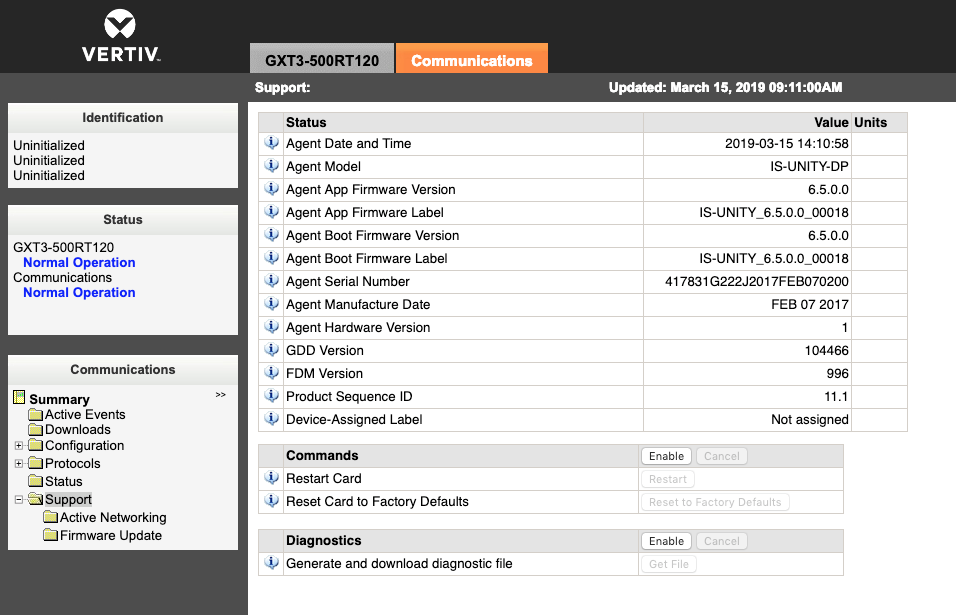
Task: Expand the Protocols tree node
Action: [18, 464]
